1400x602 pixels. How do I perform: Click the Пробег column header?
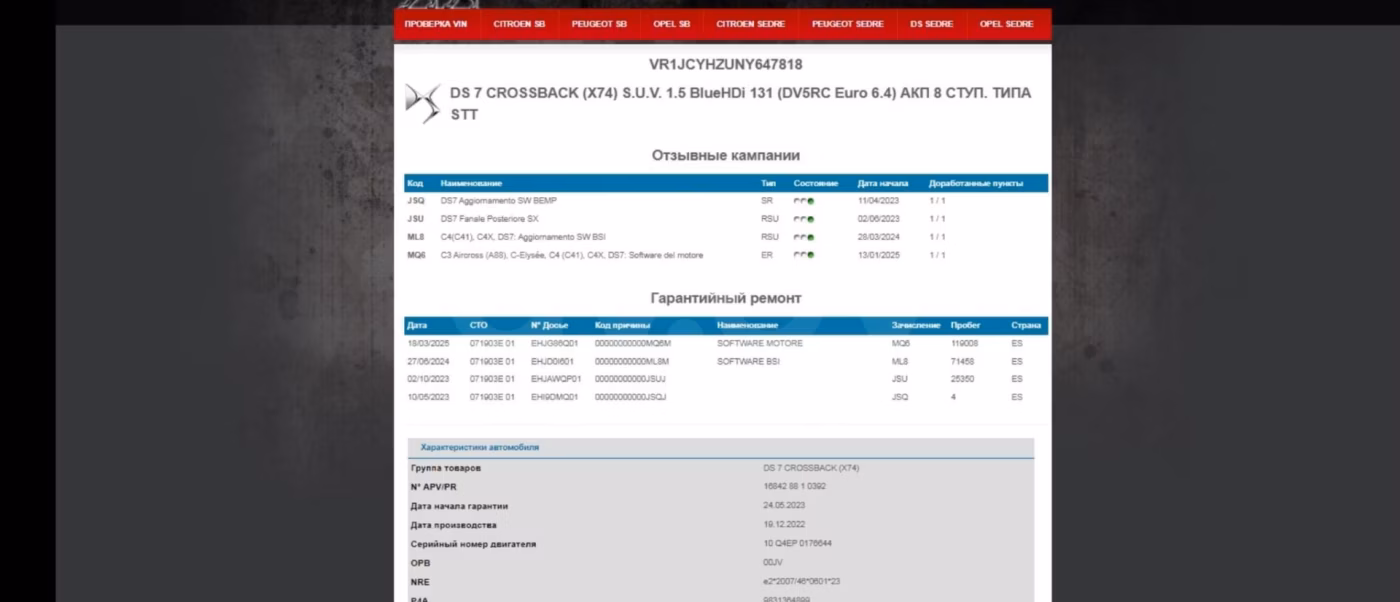pos(965,325)
